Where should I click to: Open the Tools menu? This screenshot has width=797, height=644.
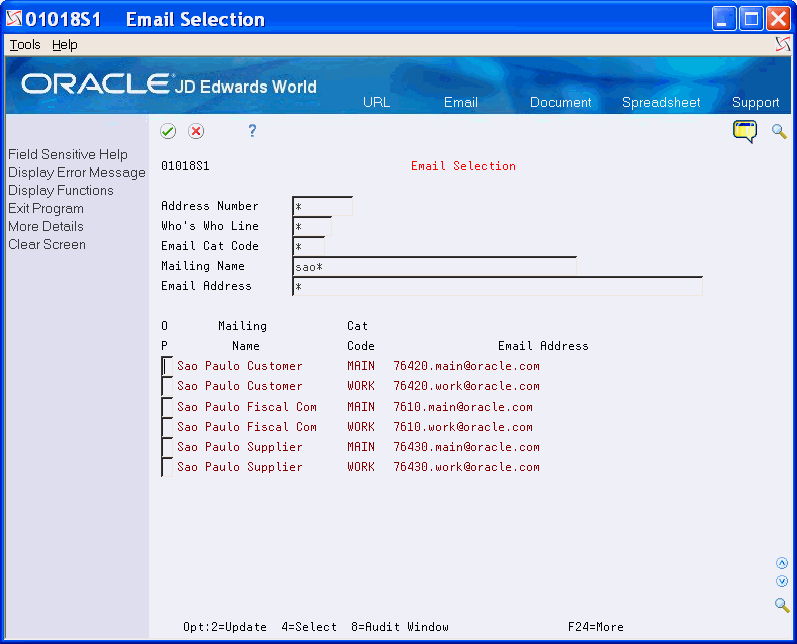coord(25,45)
